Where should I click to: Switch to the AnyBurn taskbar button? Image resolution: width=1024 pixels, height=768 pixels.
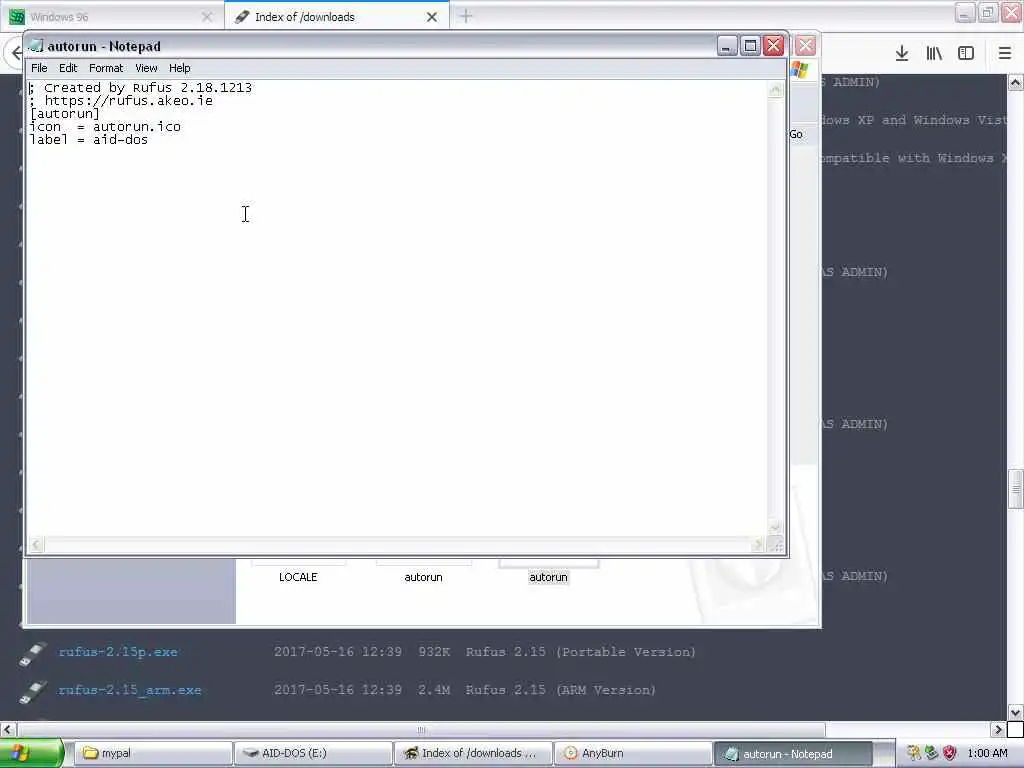pos(633,754)
